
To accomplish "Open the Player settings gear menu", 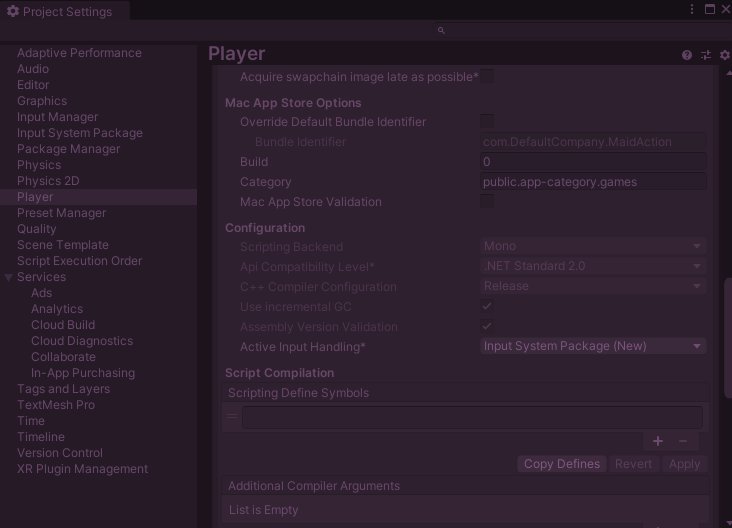I will pyautogui.click(x=725, y=55).
